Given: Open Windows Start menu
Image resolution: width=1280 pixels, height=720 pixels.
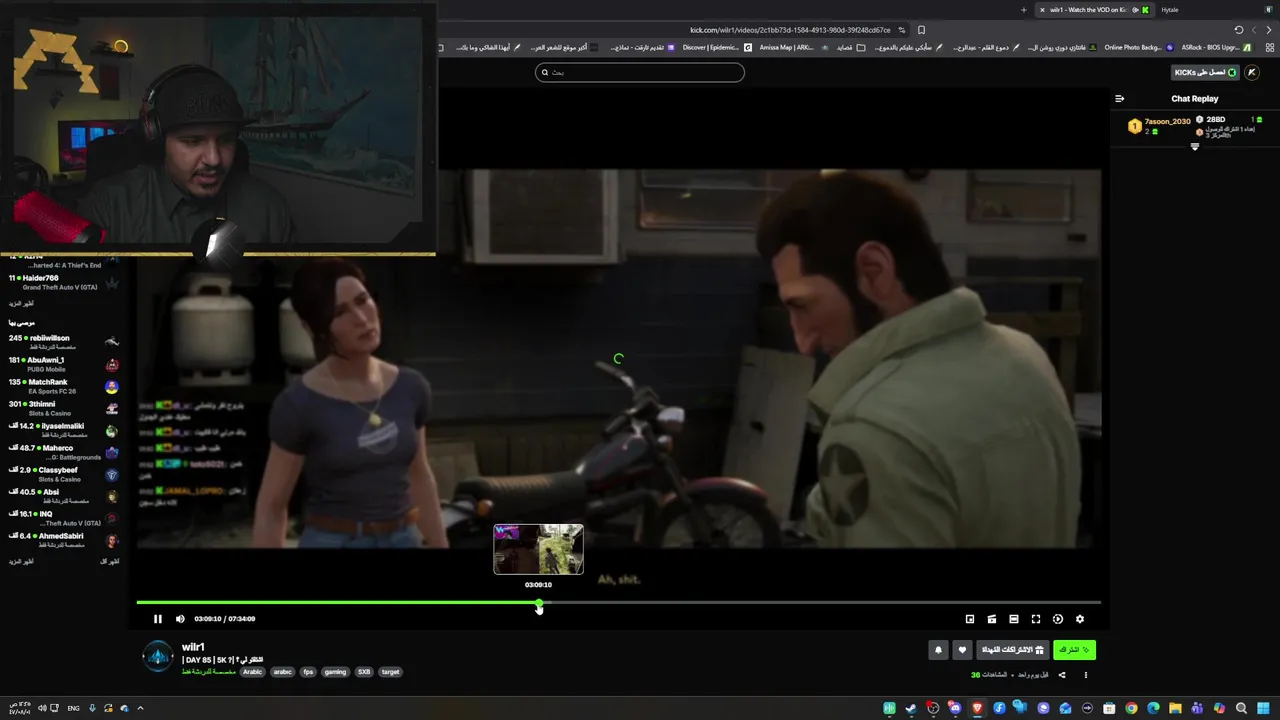Looking at the screenshot, I should (x=1263, y=708).
